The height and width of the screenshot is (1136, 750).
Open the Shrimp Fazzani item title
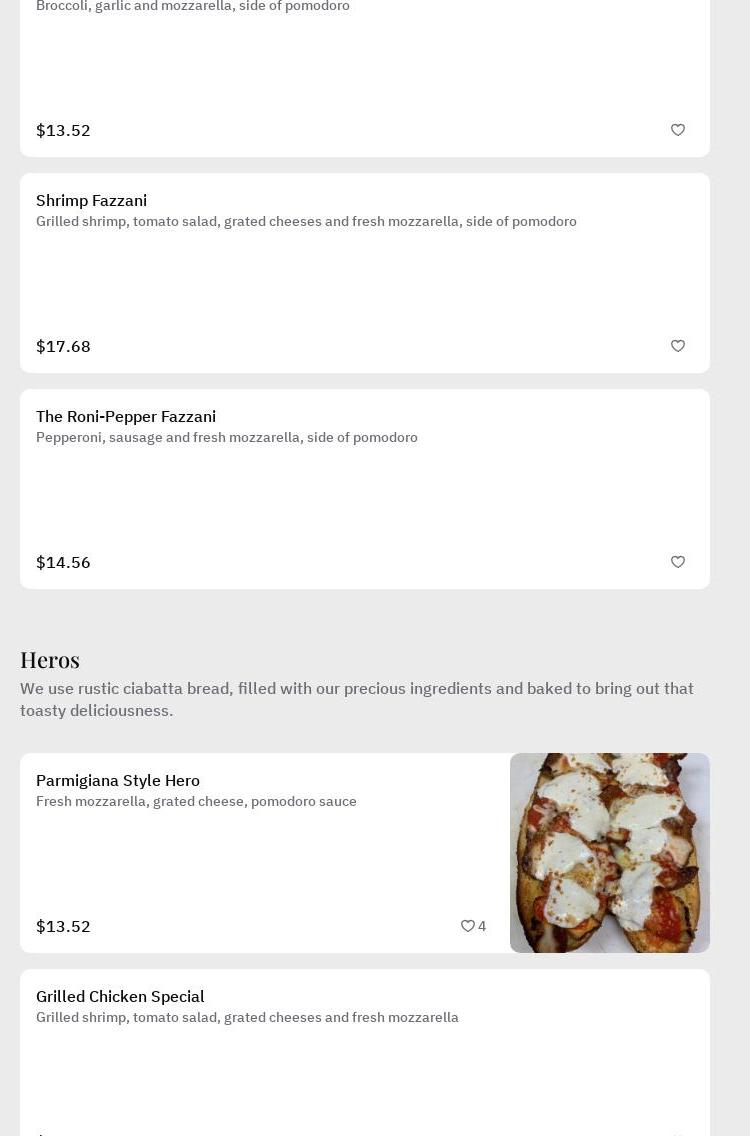pyautogui.click(x=91, y=200)
